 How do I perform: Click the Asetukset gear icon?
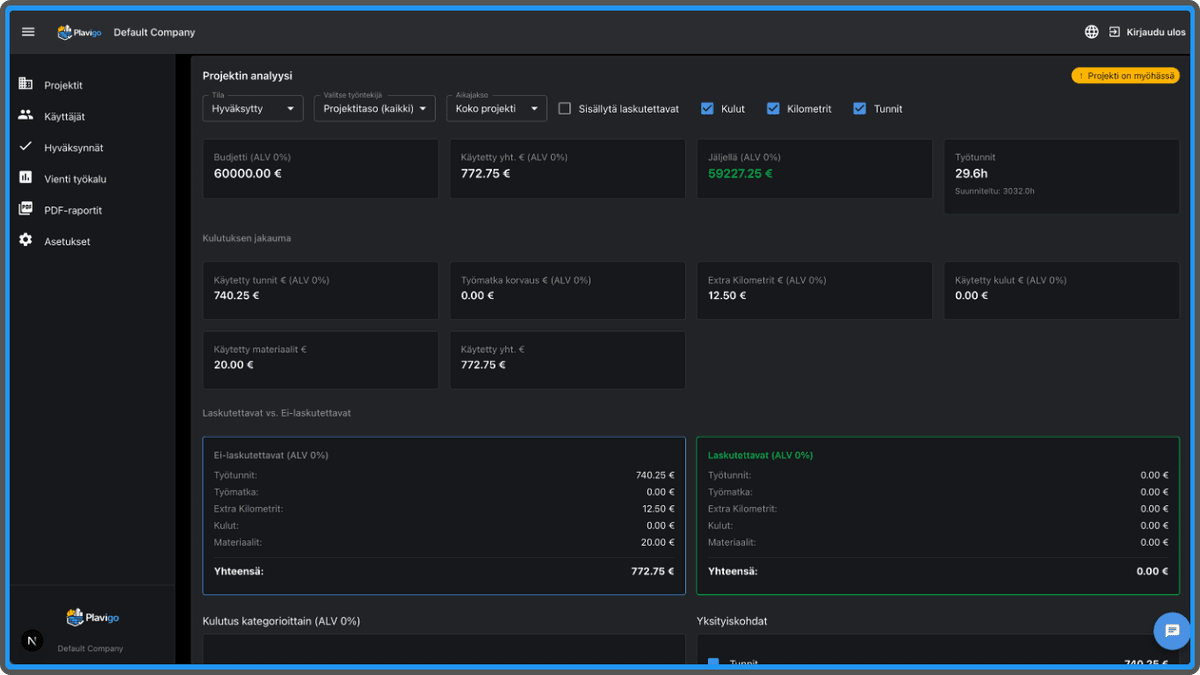(x=26, y=241)
